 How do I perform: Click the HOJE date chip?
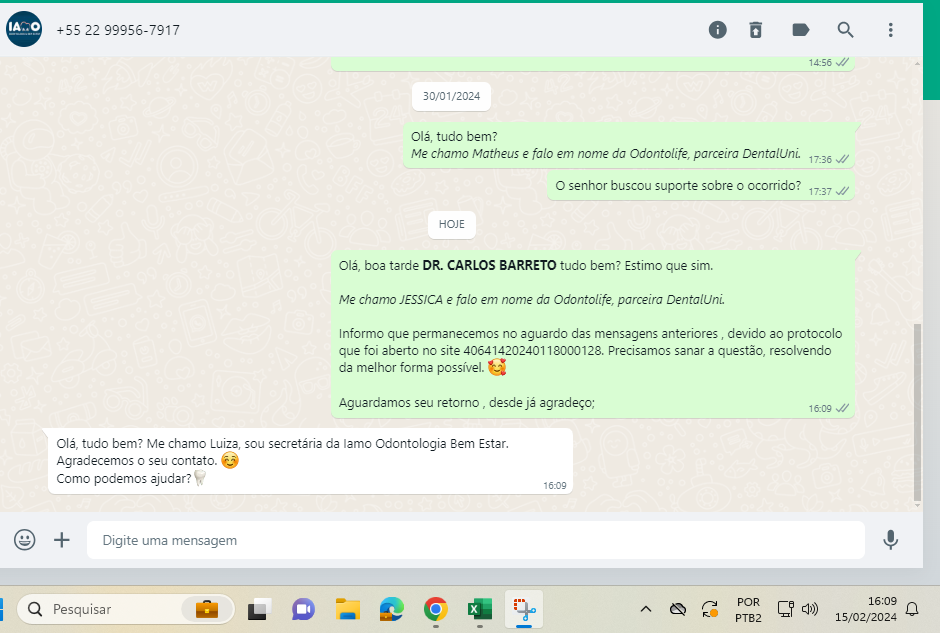(x=451, y=224)
